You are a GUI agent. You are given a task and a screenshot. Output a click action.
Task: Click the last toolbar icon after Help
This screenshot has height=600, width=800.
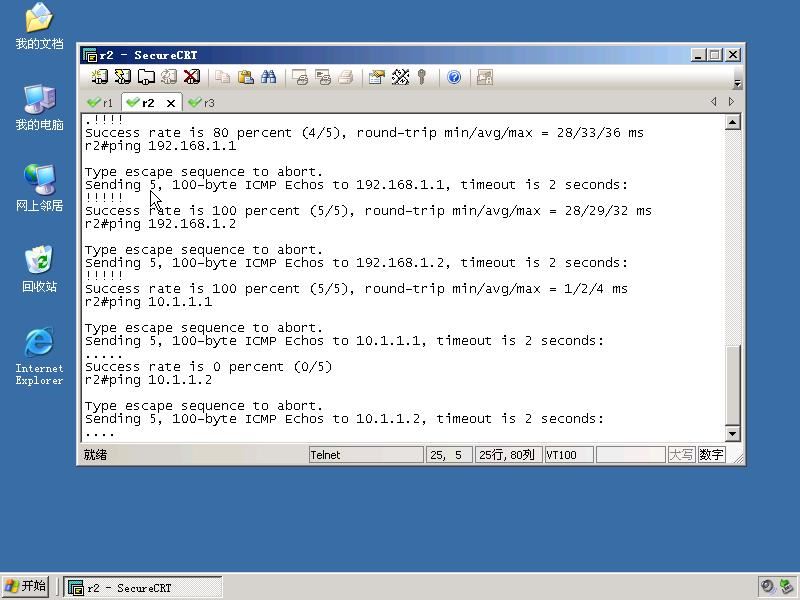pyautogui.click(x=485, y=77)
